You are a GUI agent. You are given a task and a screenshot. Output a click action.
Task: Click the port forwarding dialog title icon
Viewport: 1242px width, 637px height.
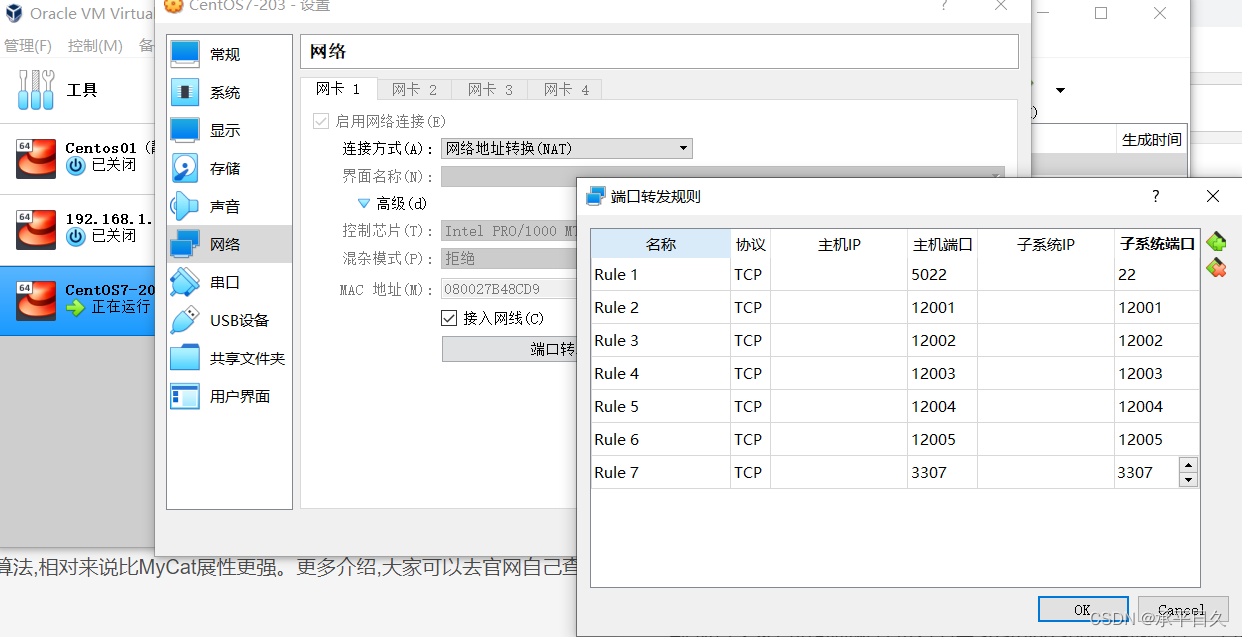(x=596, y=196)
